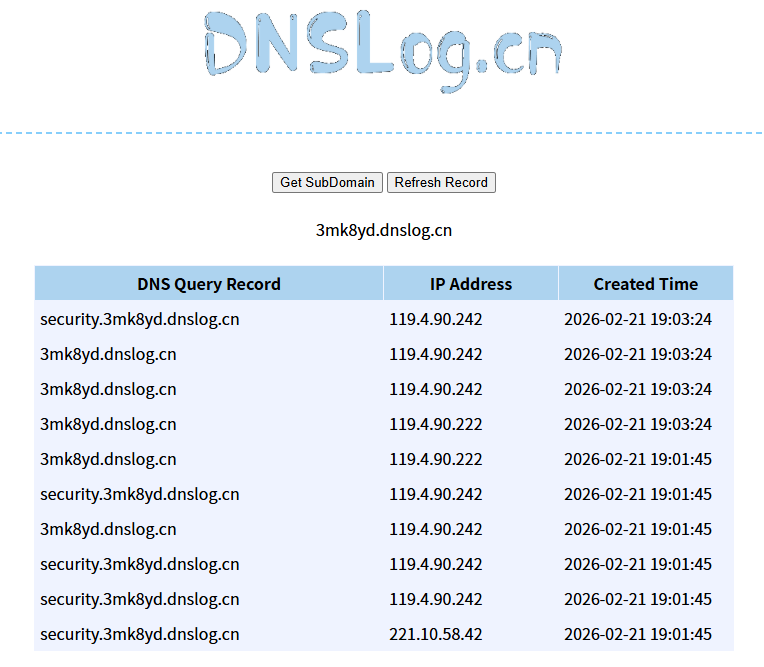
Task: Select the generated subdomain text above the table
Action: click(x=383, y=230)
